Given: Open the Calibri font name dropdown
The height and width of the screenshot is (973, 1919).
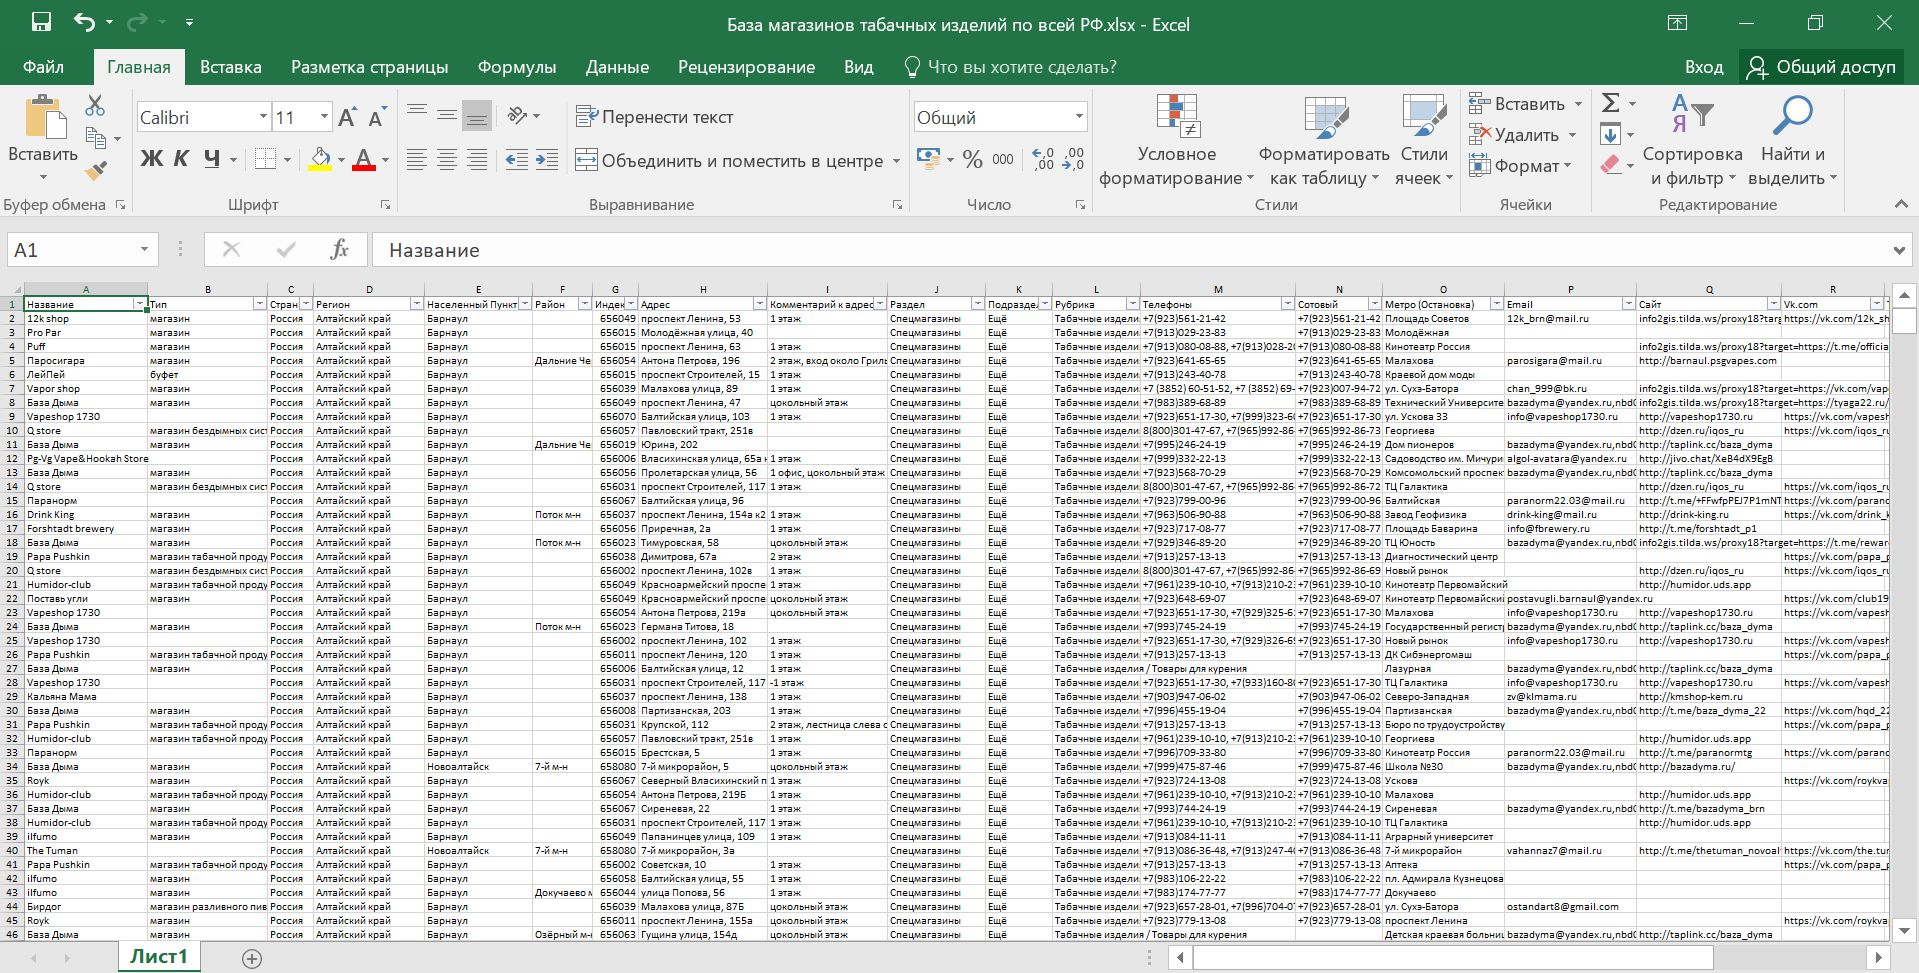Looking at the screenshot, I should pyautogui.click(x=263, y=117).
